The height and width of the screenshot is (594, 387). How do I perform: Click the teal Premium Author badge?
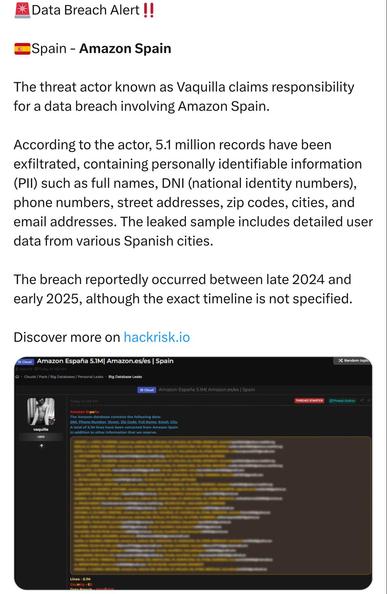point(342,400)
